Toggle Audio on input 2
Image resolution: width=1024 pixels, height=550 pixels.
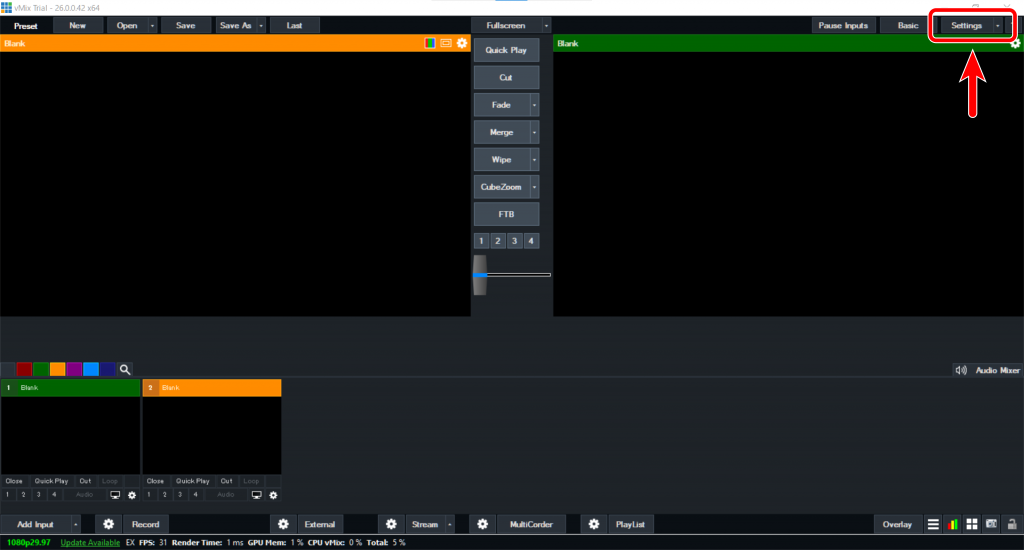(x=226, y=495)
